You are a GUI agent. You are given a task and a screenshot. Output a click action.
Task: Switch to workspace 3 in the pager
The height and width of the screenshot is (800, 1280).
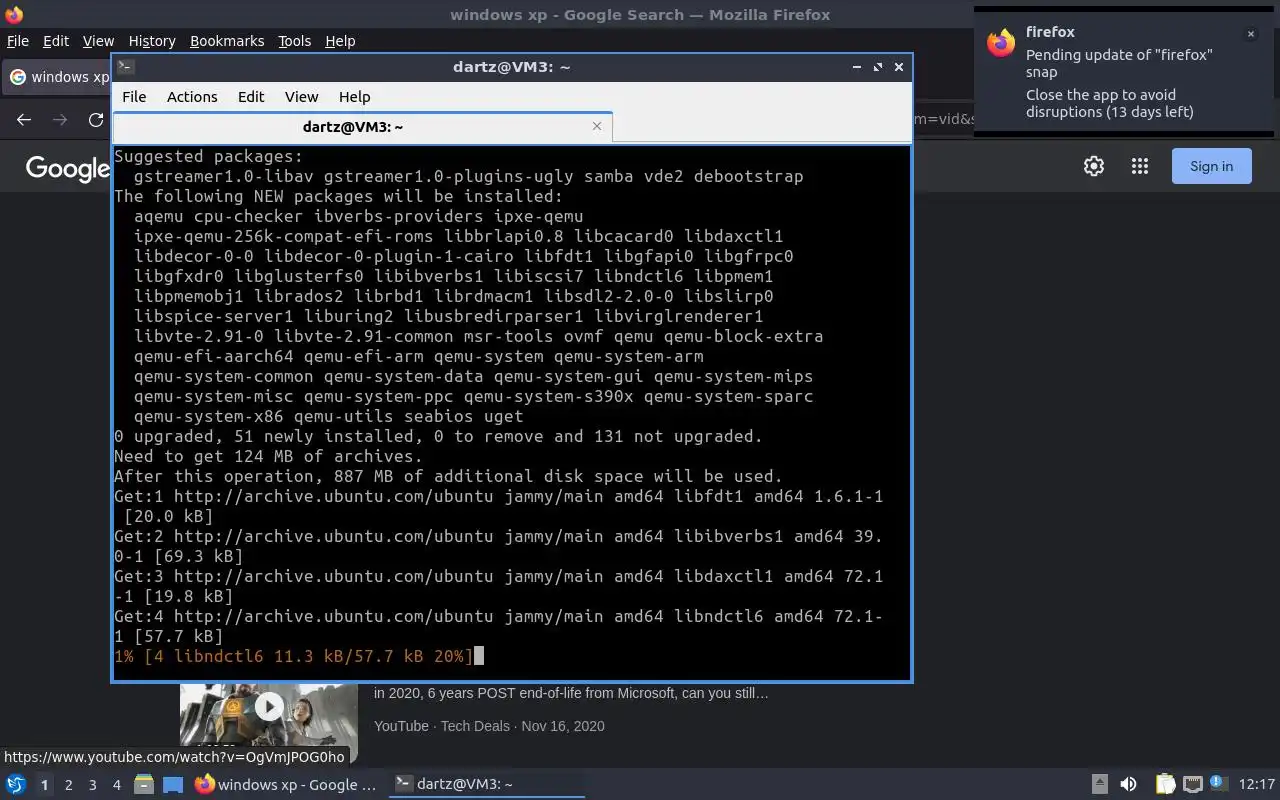tap(93, 785)
